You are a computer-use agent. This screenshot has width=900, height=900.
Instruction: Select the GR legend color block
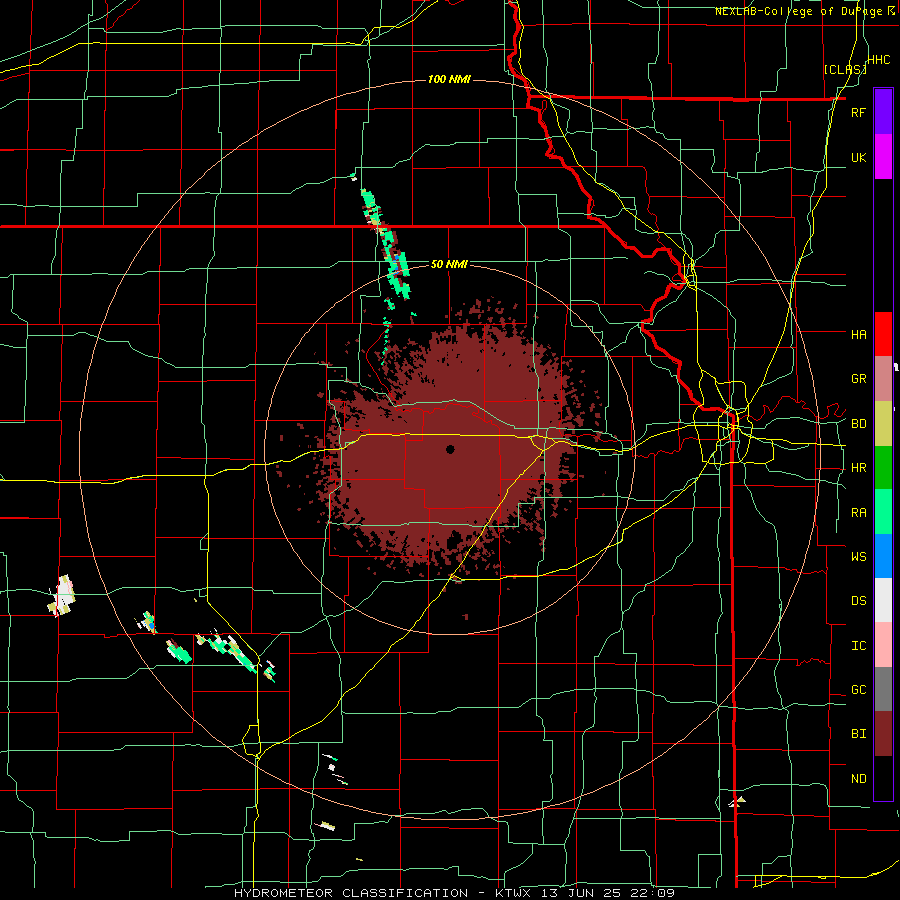pyautogui.click(x=883, y=379)
